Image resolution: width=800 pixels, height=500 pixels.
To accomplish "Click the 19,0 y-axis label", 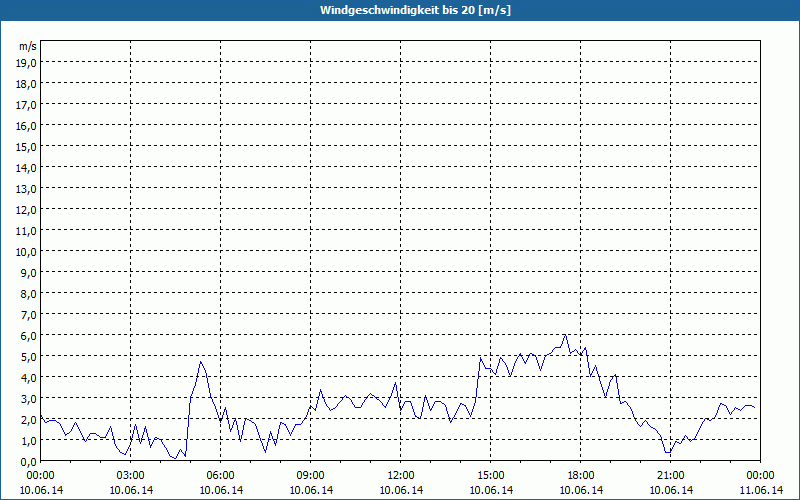I will [28, 62].
